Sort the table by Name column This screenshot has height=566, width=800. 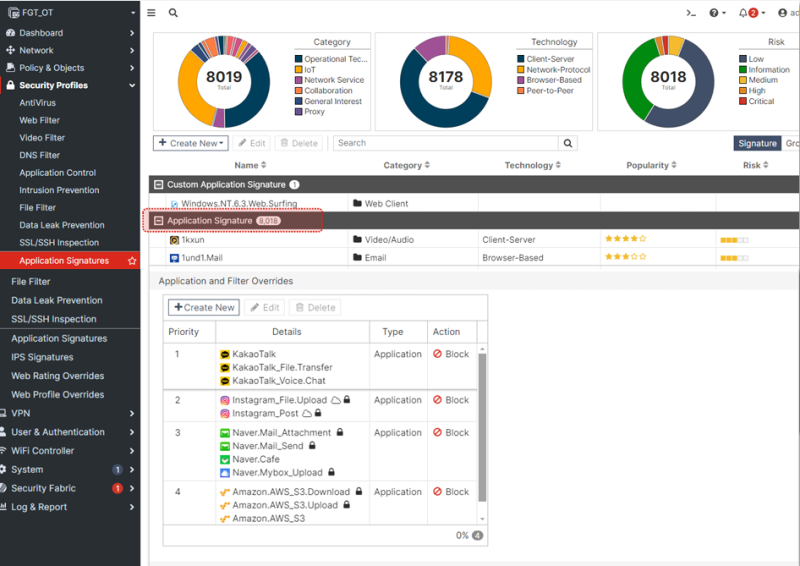pyautogui.click(x=251, y=165)
